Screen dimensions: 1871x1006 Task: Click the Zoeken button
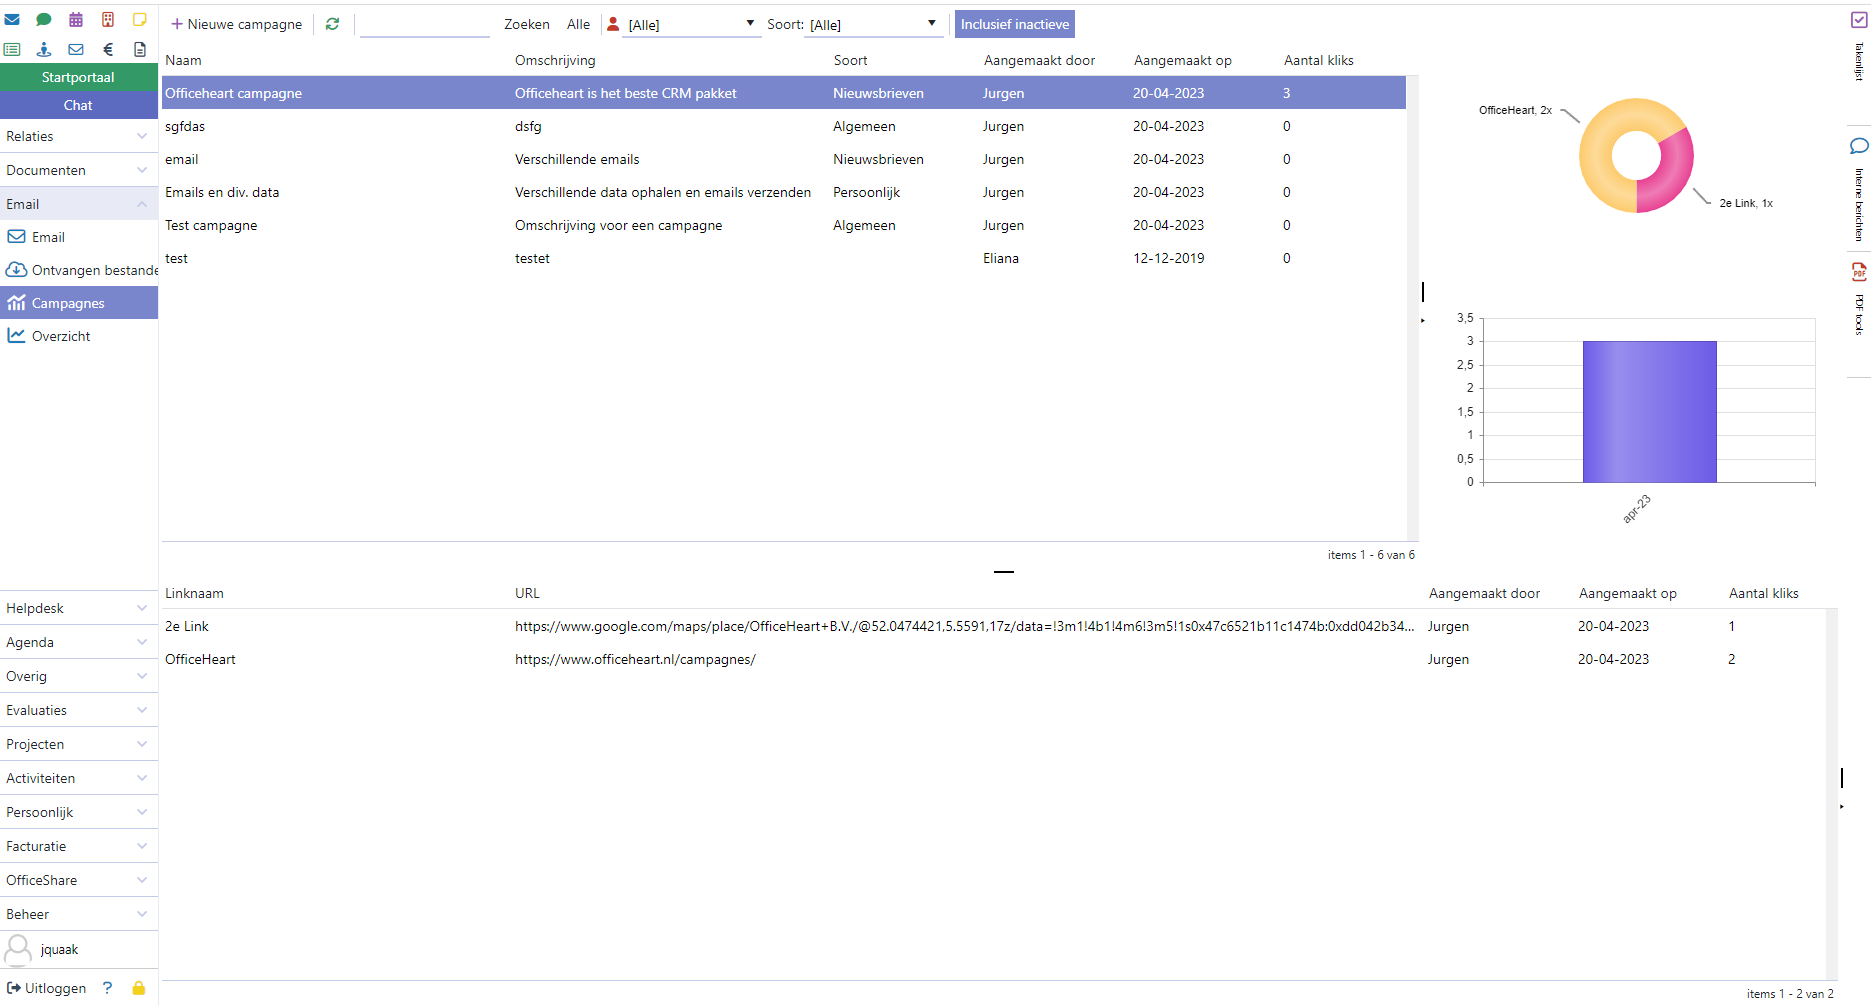526,24
